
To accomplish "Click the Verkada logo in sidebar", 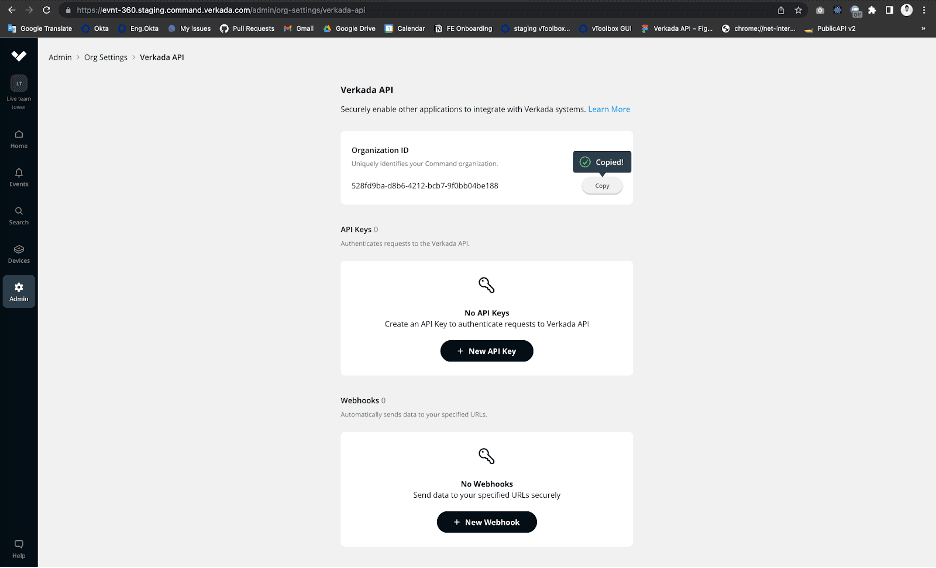I will [x=19, y=55].
